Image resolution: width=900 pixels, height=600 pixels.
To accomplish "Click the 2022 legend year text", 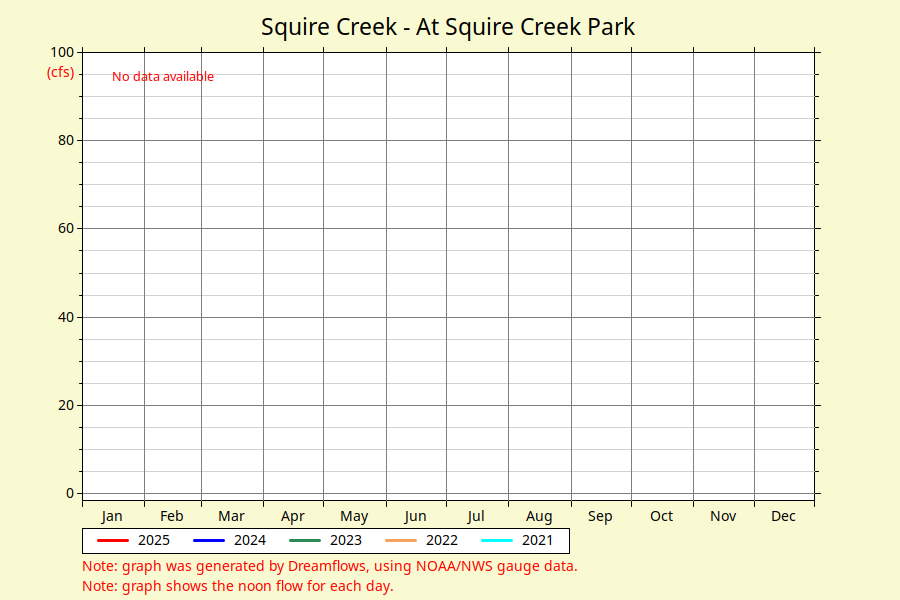I will 441,540.
